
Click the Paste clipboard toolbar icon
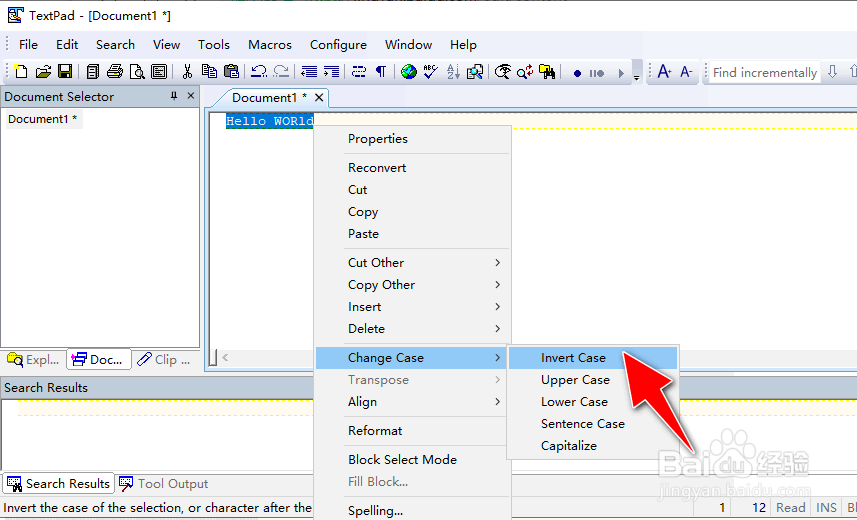pyautogui.click(x=232, y=72)
